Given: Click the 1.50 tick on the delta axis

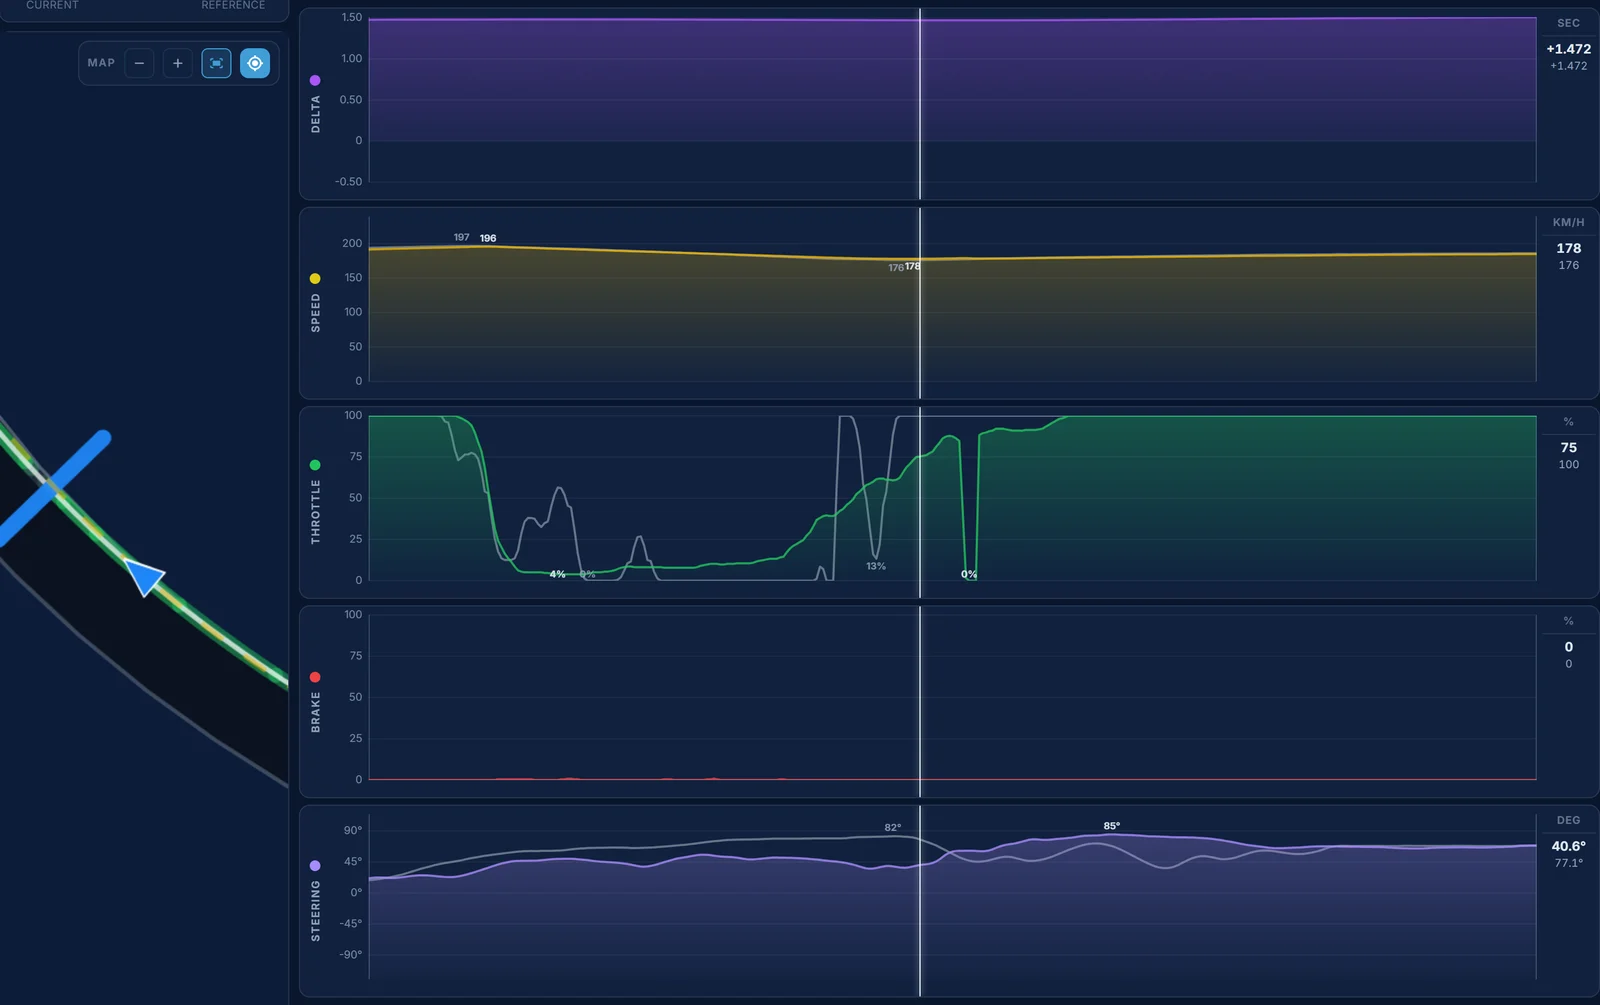Looking at the screenshot, I should (351, 17).
